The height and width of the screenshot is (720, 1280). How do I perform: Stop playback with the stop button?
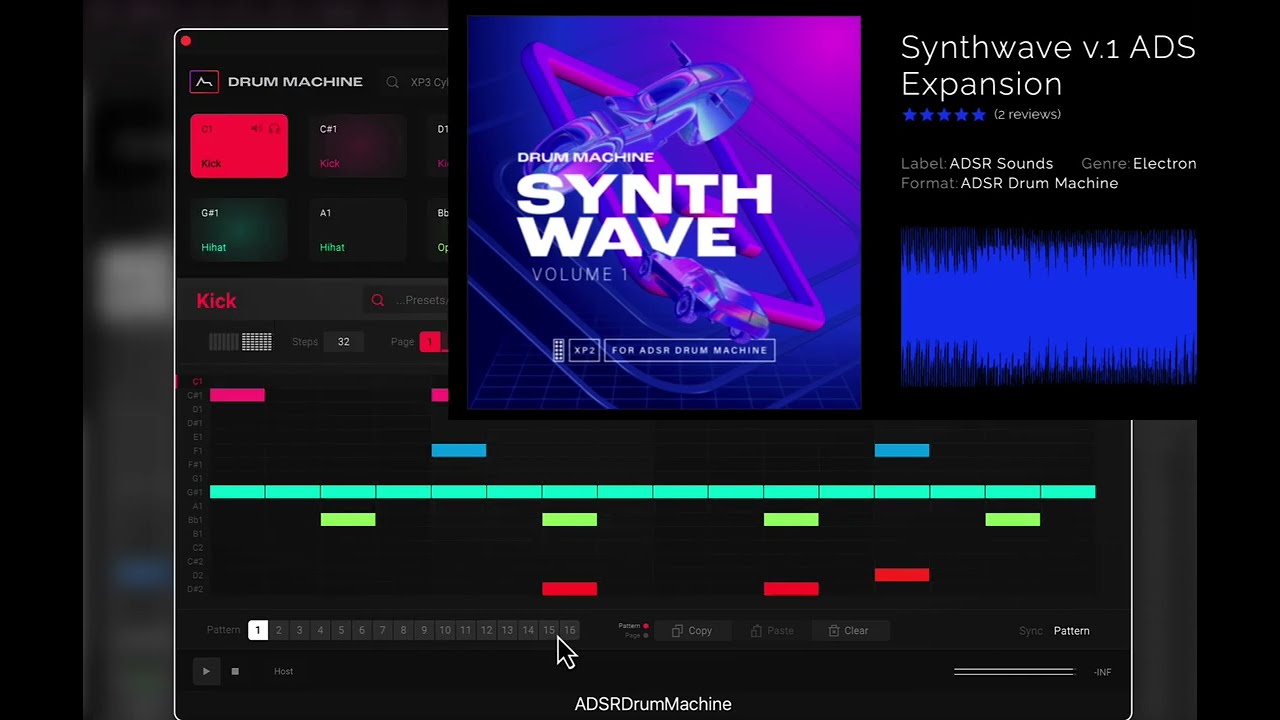[x=235, y=671]
